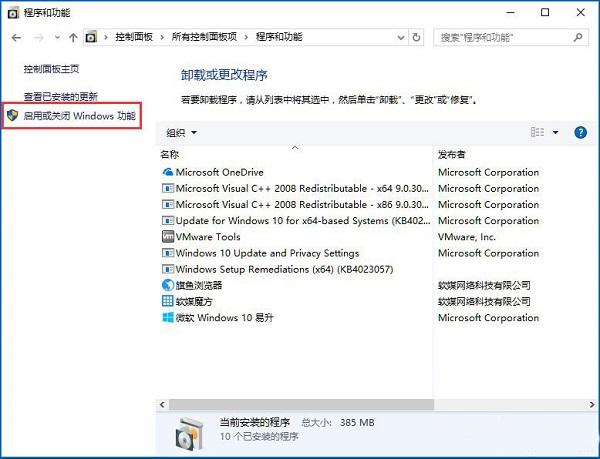The width and height of the screenshot is (600, 459).
Task: Open more view options dropdown arrow
Action: pyautogui.click(x=556, y=132)
